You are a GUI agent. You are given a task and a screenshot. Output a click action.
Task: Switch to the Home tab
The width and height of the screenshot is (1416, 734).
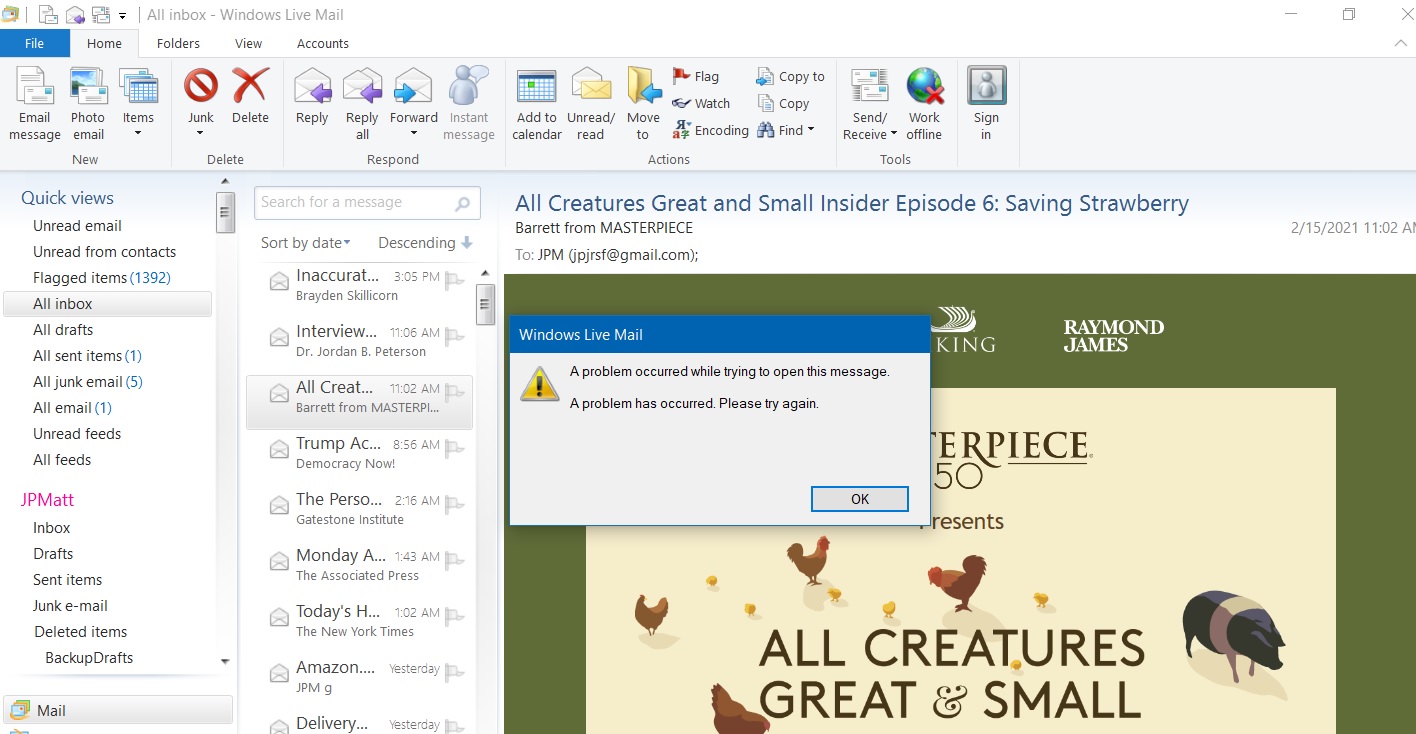[x=104, y=43]
